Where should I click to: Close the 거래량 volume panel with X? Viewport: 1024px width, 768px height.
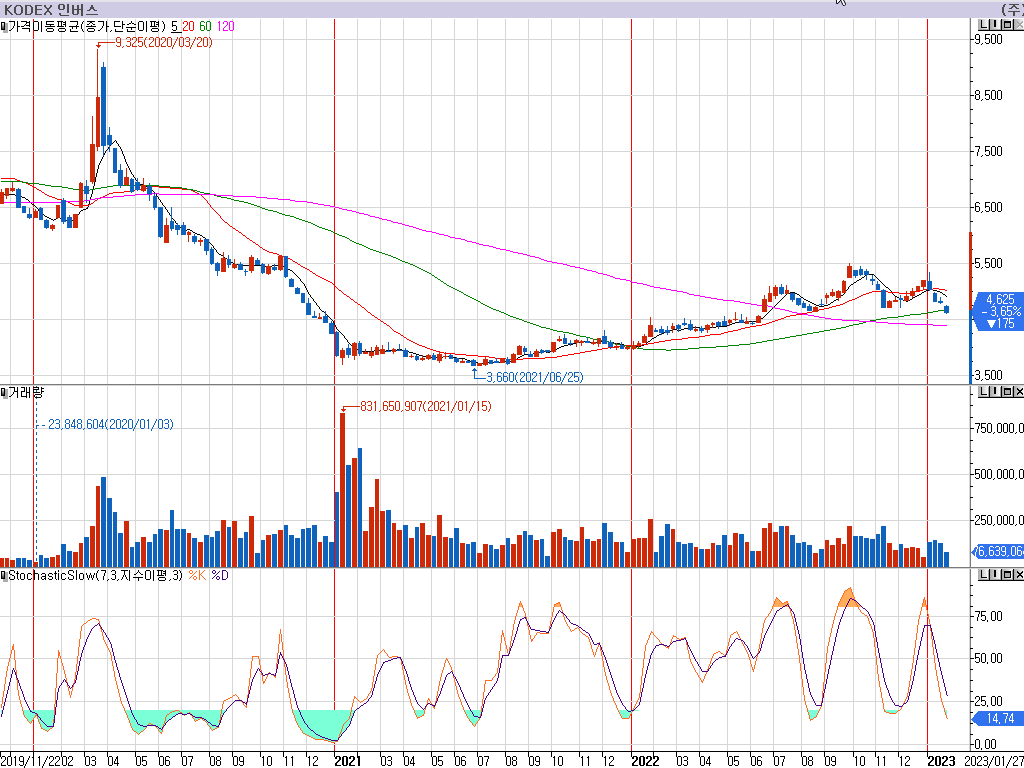coord(1019,392)
